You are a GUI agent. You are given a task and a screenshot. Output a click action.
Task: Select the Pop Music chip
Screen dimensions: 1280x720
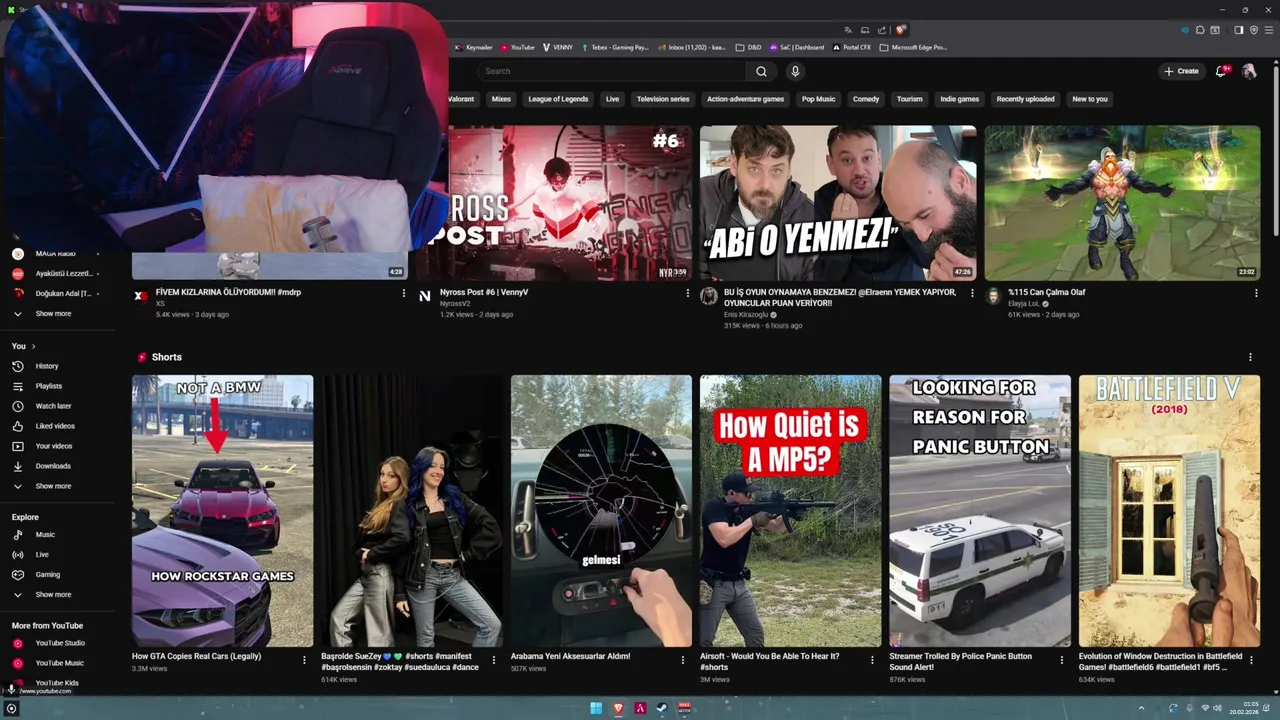coord(818,99)
